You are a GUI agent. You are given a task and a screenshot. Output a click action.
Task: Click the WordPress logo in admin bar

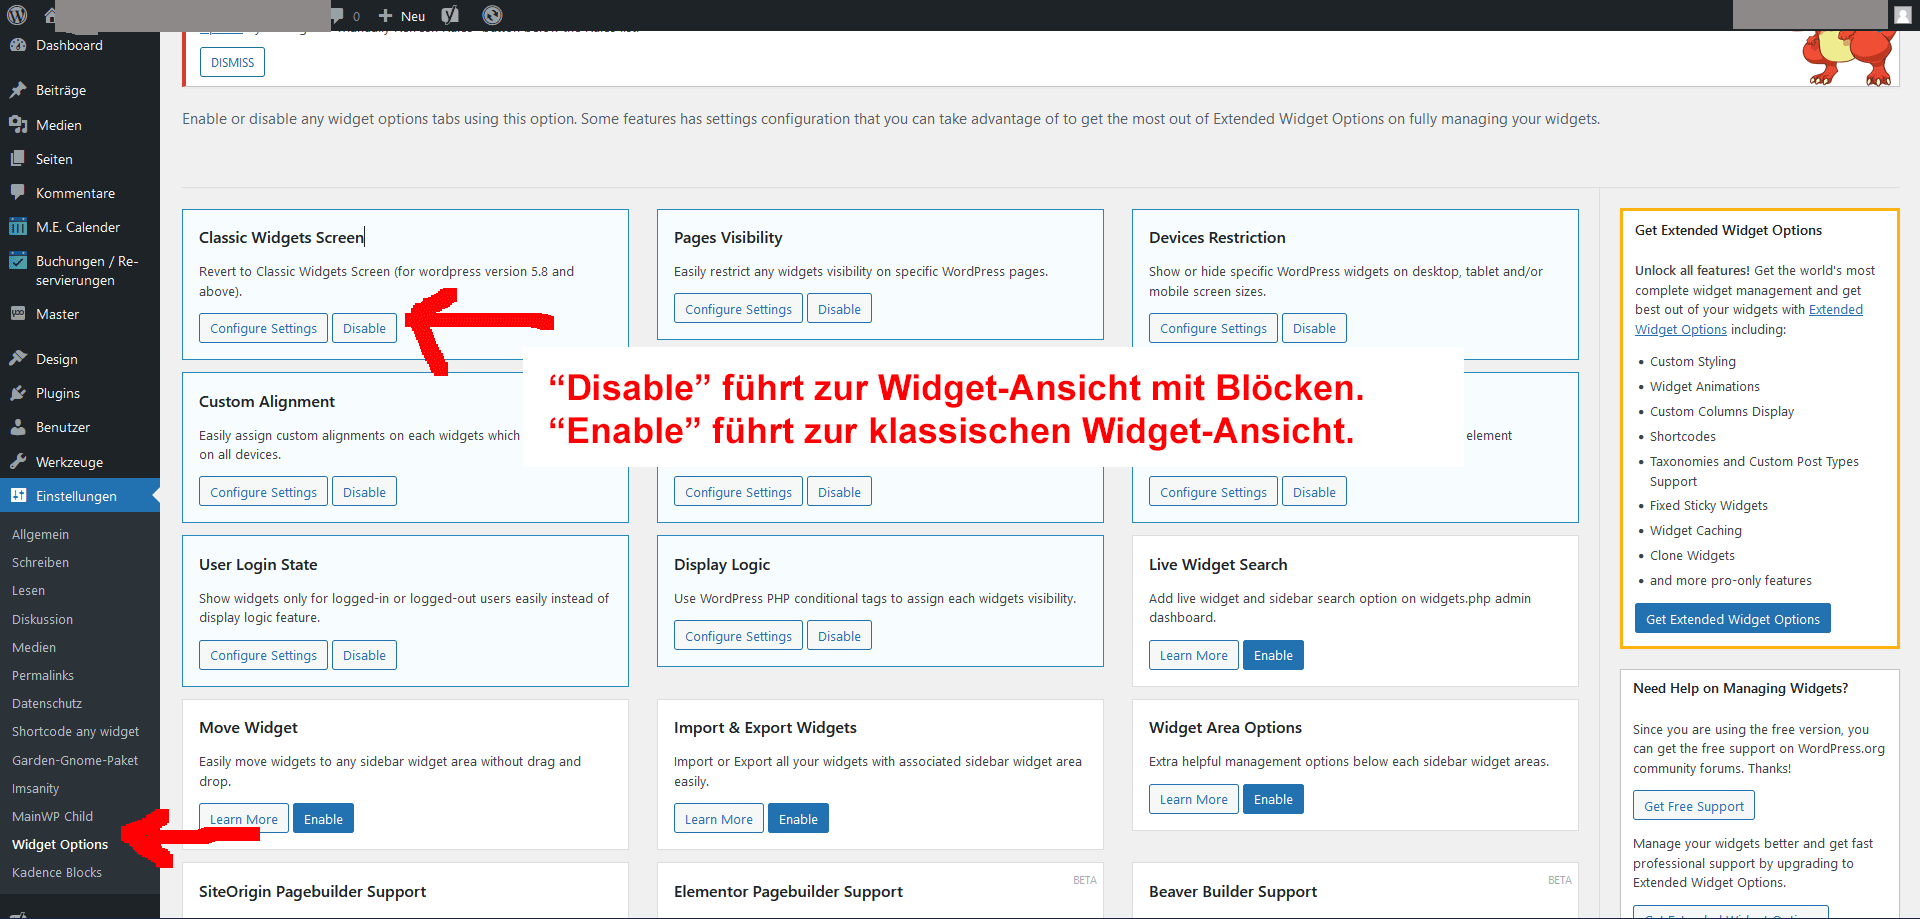coord(17,15)
